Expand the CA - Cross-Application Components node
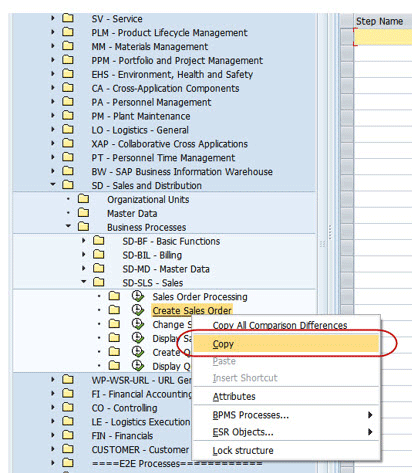Screen dimensions: 412x473 pyautogui.click(x=53, y=88)
